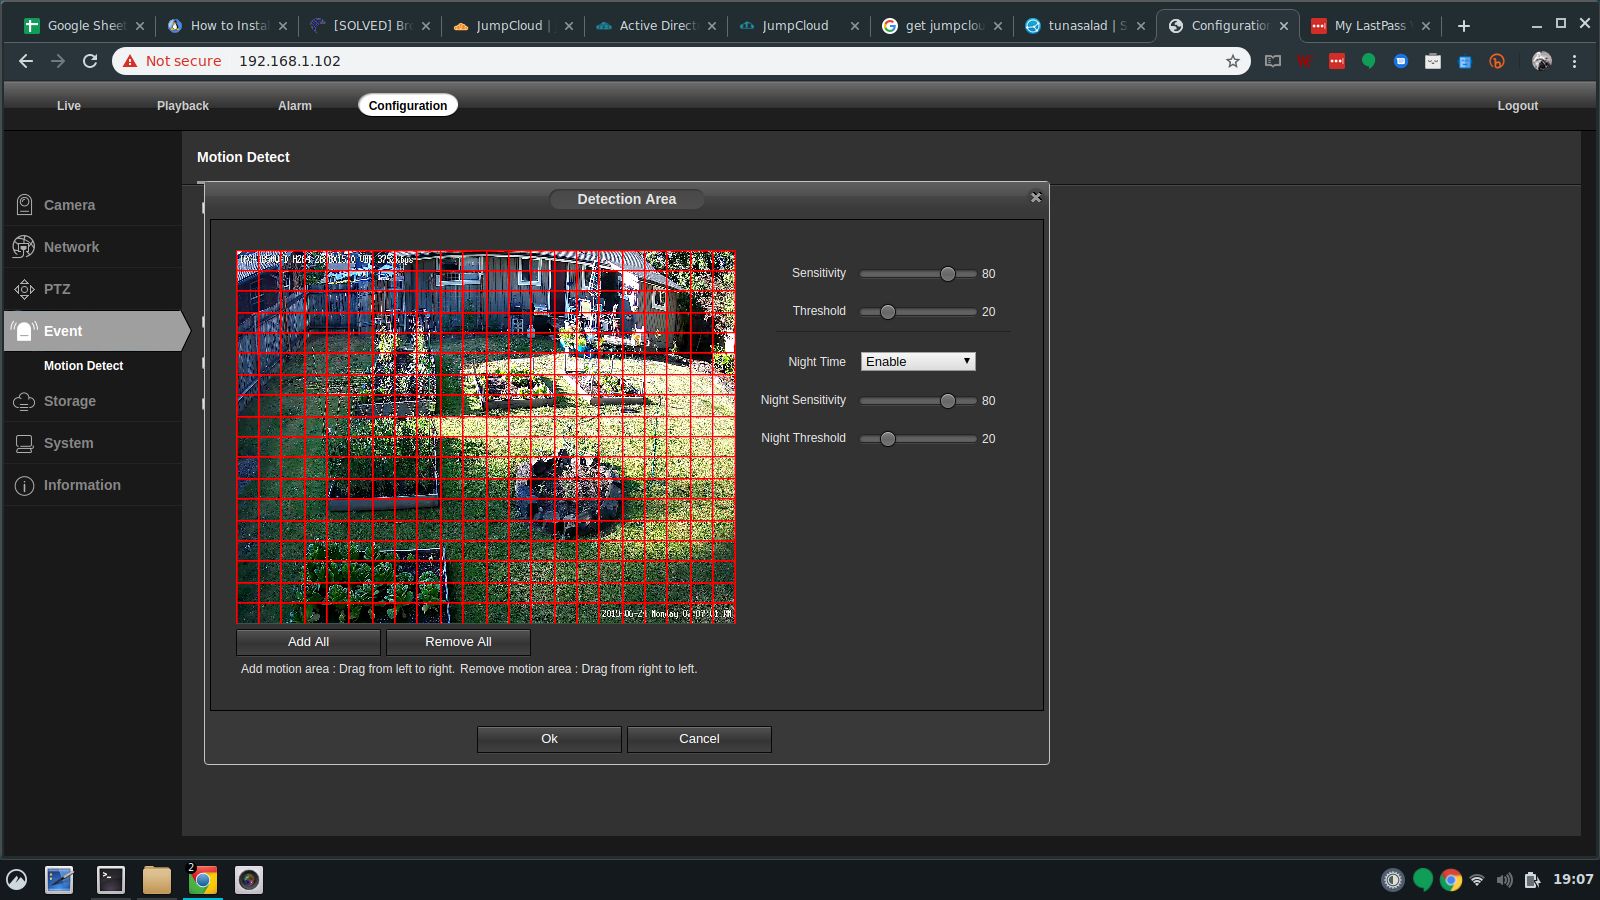Screen dimensions: 1600x900
Task: Open Chrome's three-dot menu
Action: 1574,61
